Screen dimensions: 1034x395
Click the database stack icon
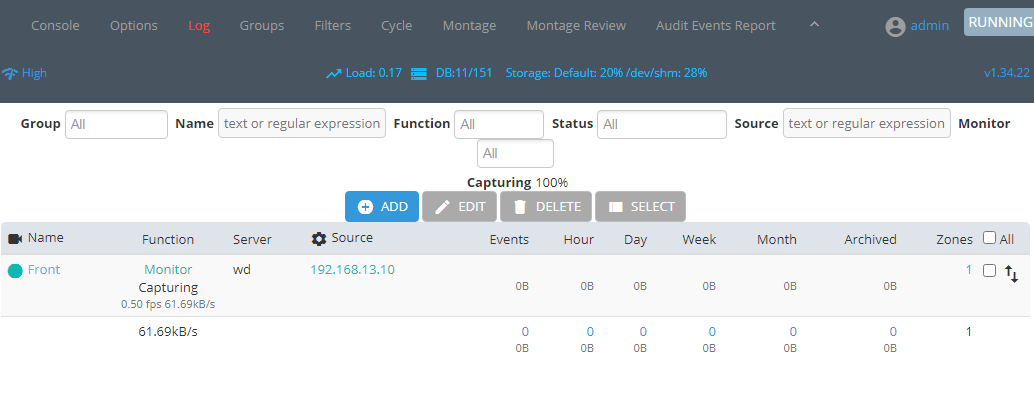[419, 74]
